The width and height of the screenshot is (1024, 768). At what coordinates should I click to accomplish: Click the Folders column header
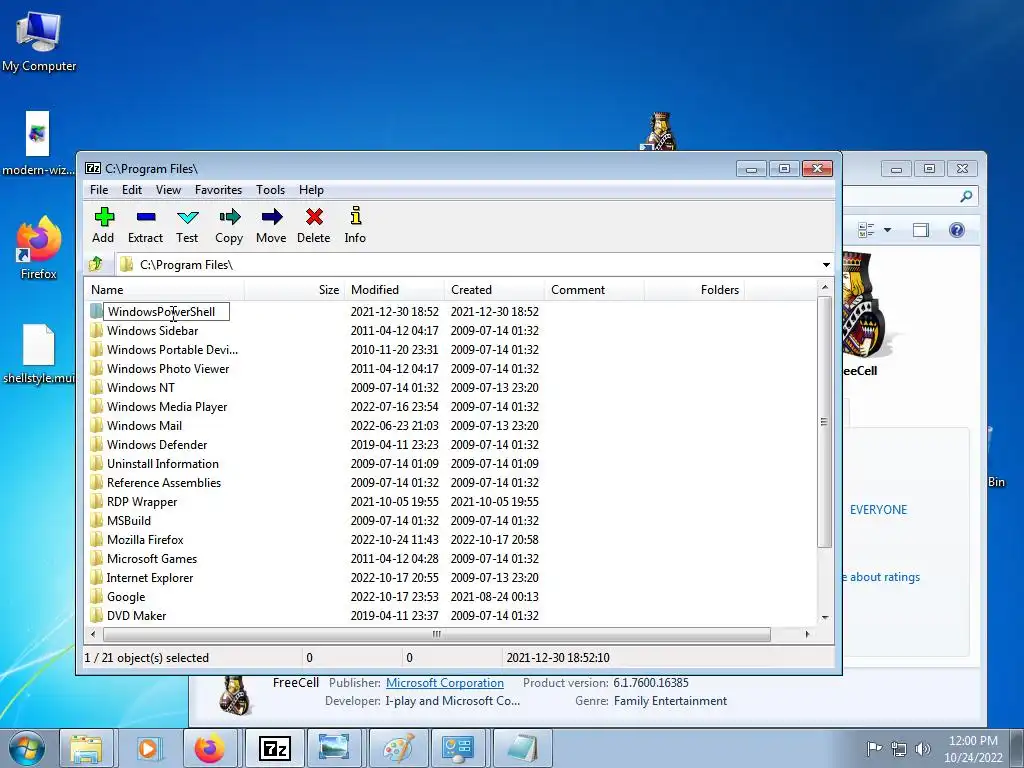(695, 289)
